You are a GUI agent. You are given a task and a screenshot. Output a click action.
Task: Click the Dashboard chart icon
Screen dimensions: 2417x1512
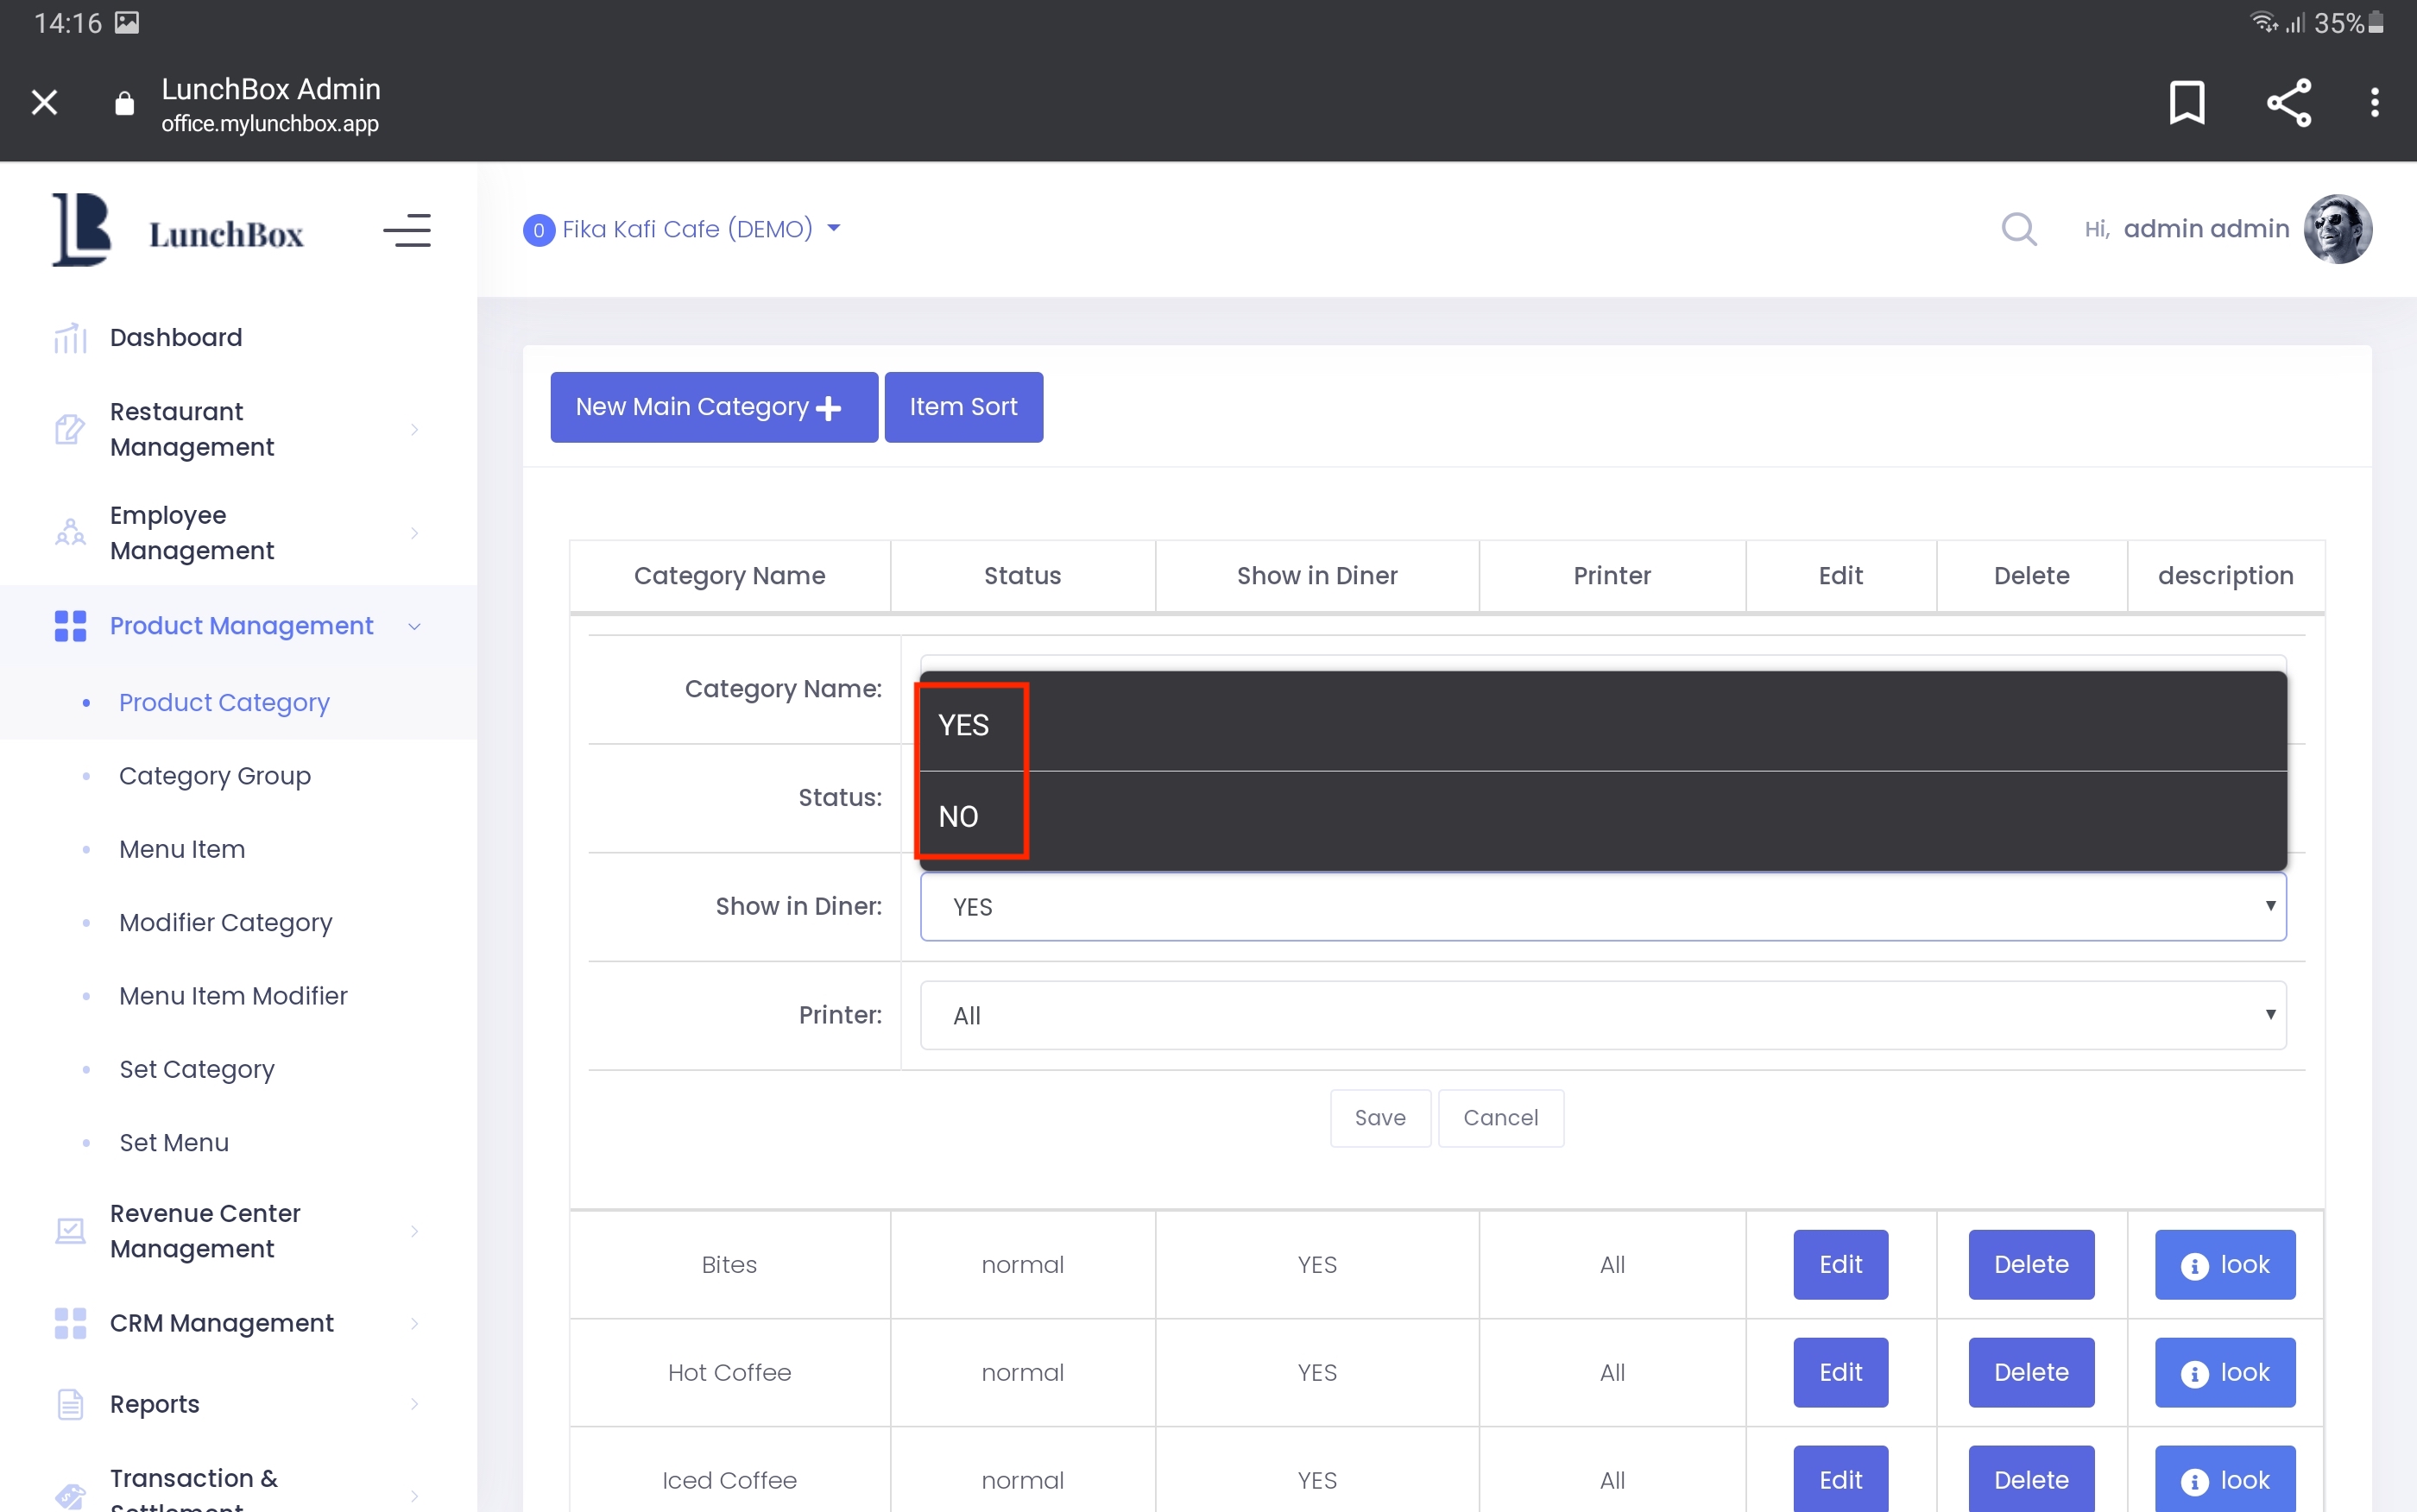[x=70, y=338]
